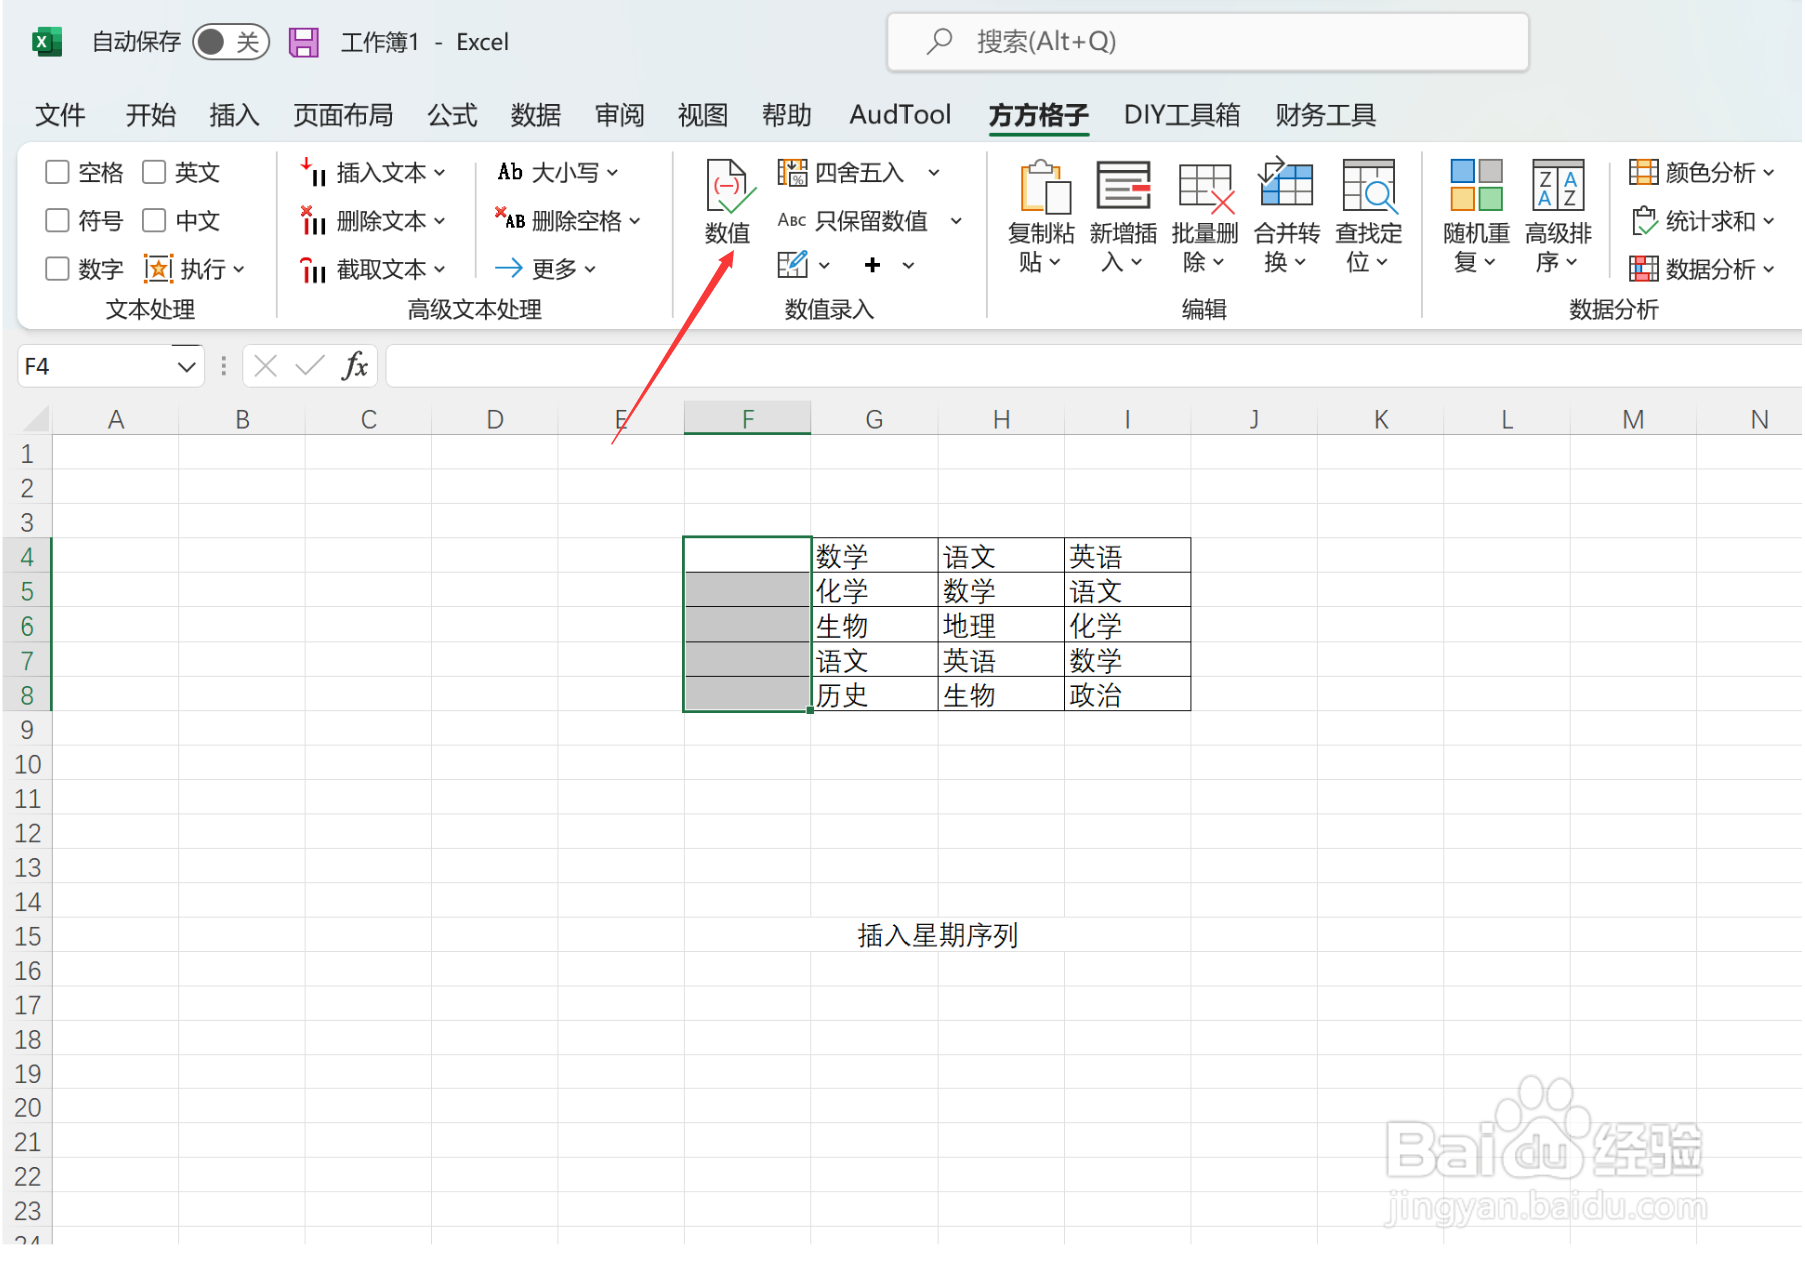Check the 空格 (spaces) checkbox
Screen dimensions: 1805x1268
pos(58,172)
